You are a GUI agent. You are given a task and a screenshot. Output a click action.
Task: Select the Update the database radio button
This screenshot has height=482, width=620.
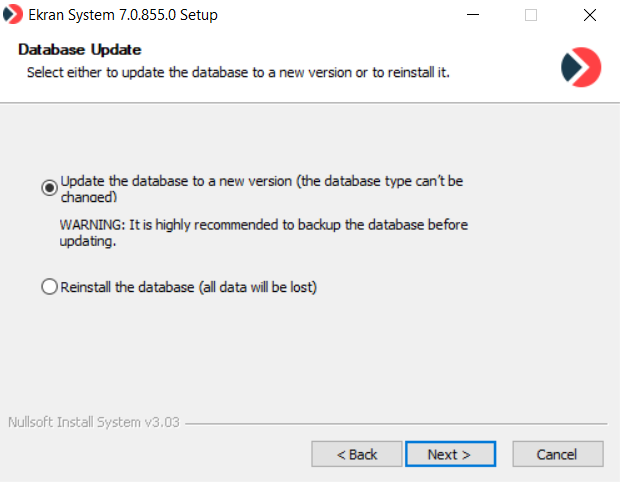point(49,187)
